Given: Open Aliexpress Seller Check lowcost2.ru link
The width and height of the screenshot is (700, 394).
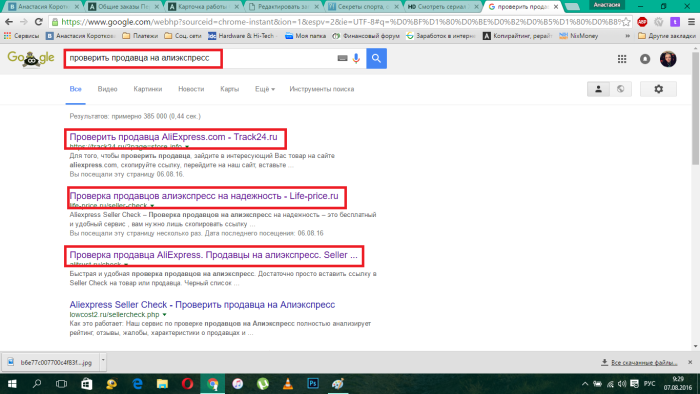Looking at the screenshot, I should point(202,305).
